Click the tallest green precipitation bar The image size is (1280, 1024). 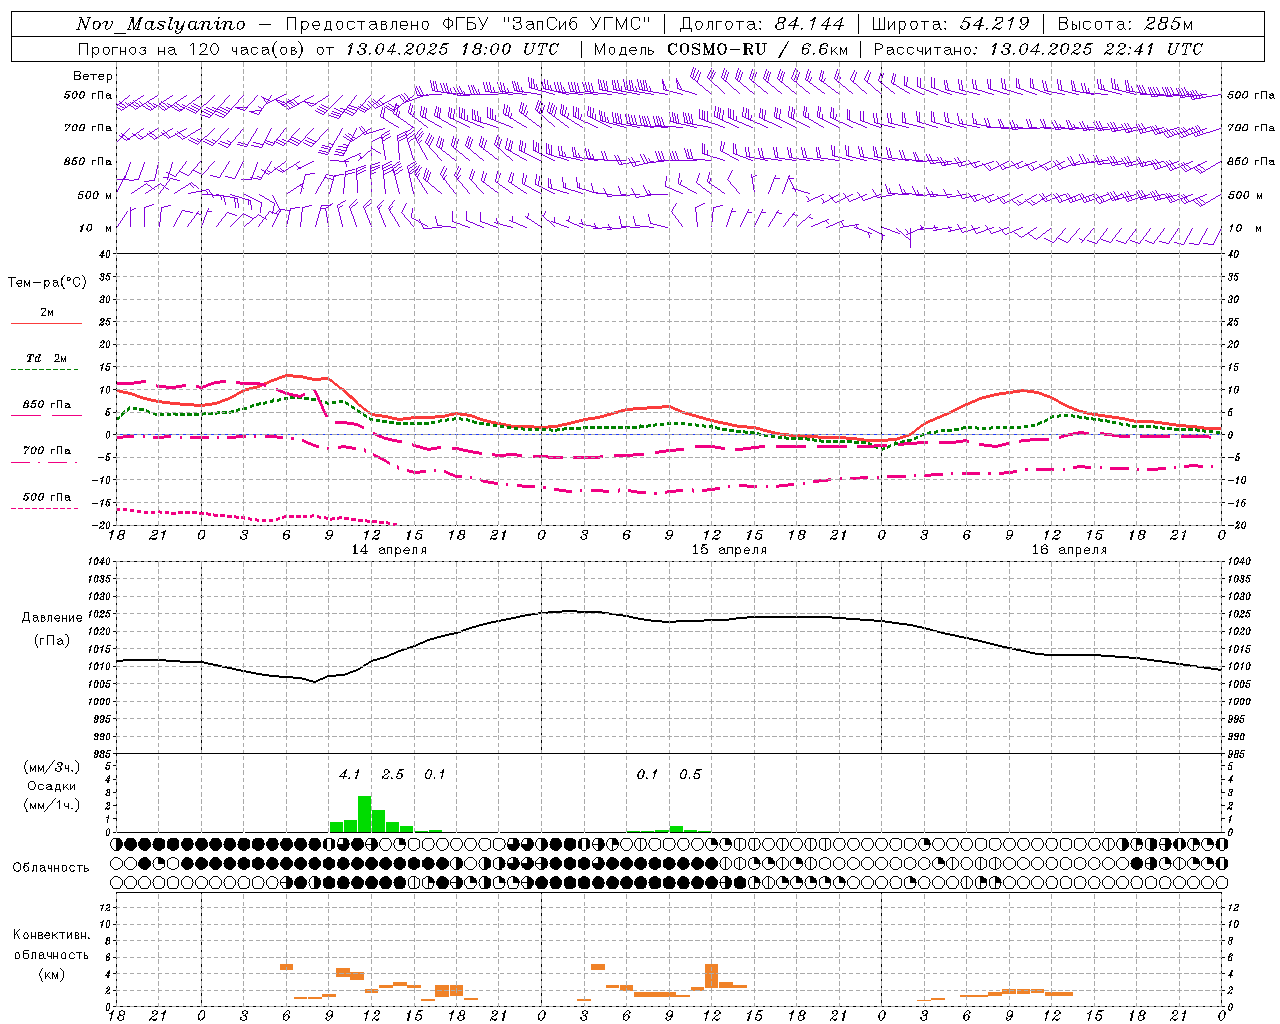(x=365, y=814)
